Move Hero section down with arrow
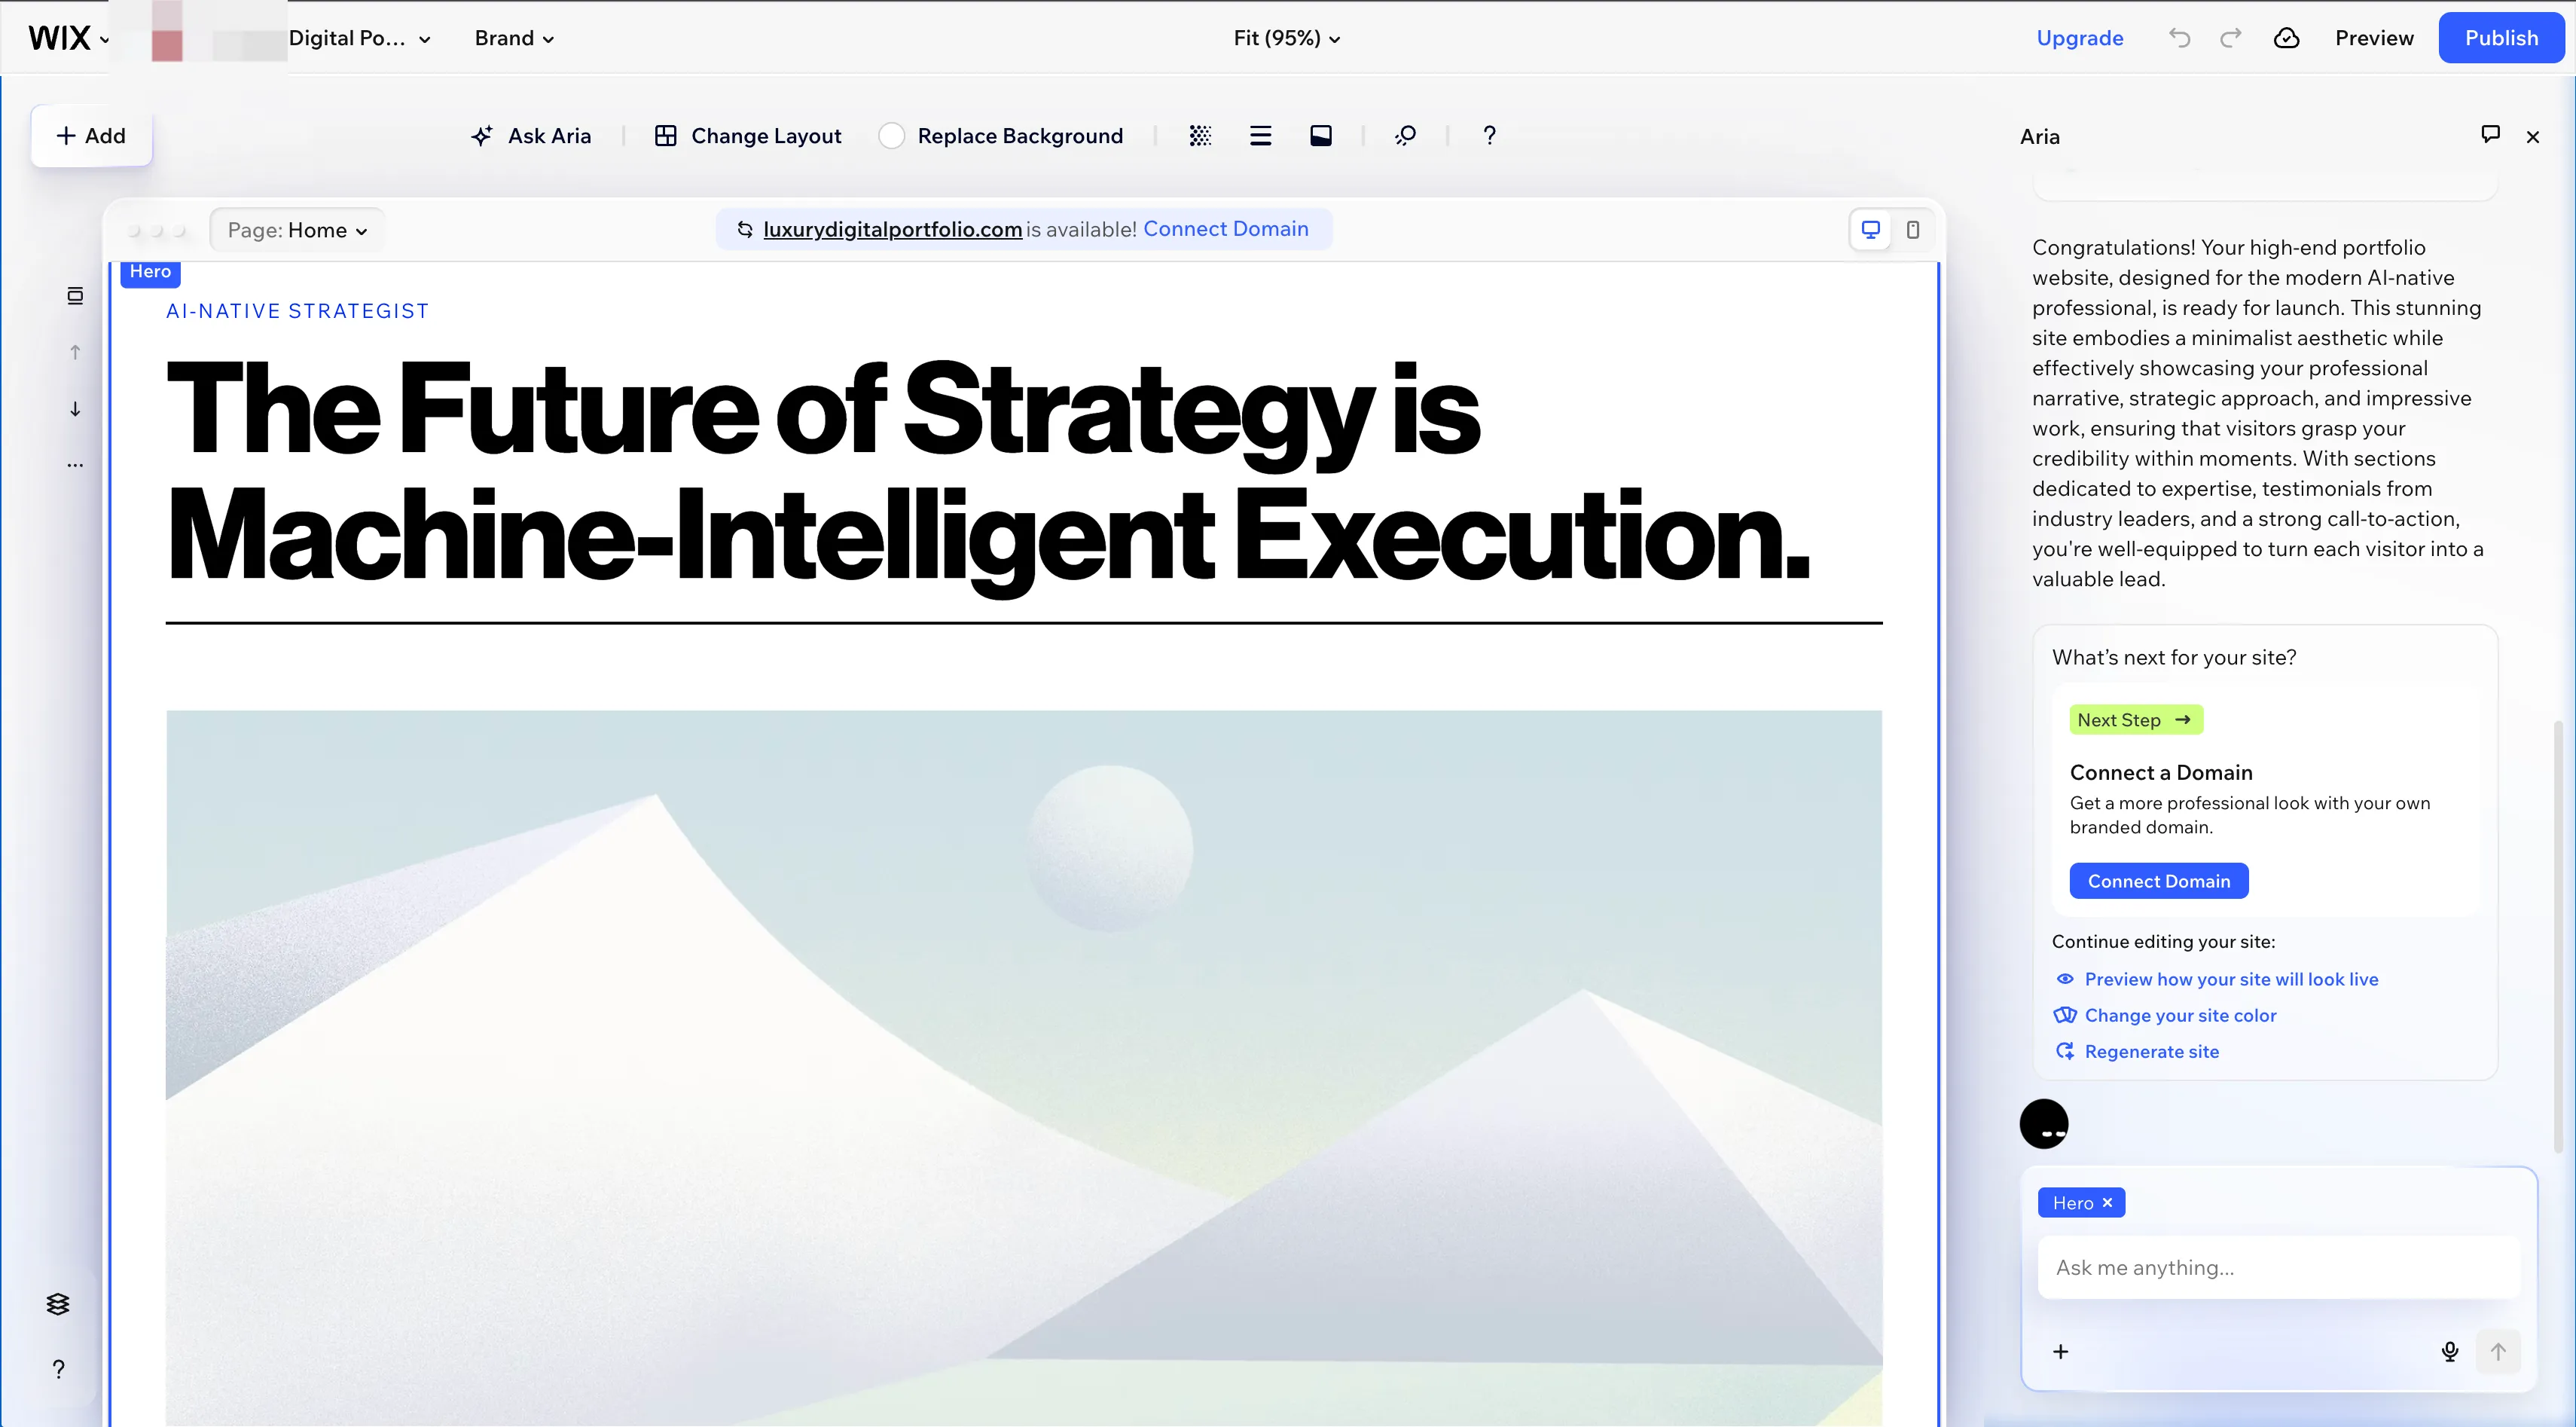Viewport: 2576px width, 1427px height. pos(75,409)
